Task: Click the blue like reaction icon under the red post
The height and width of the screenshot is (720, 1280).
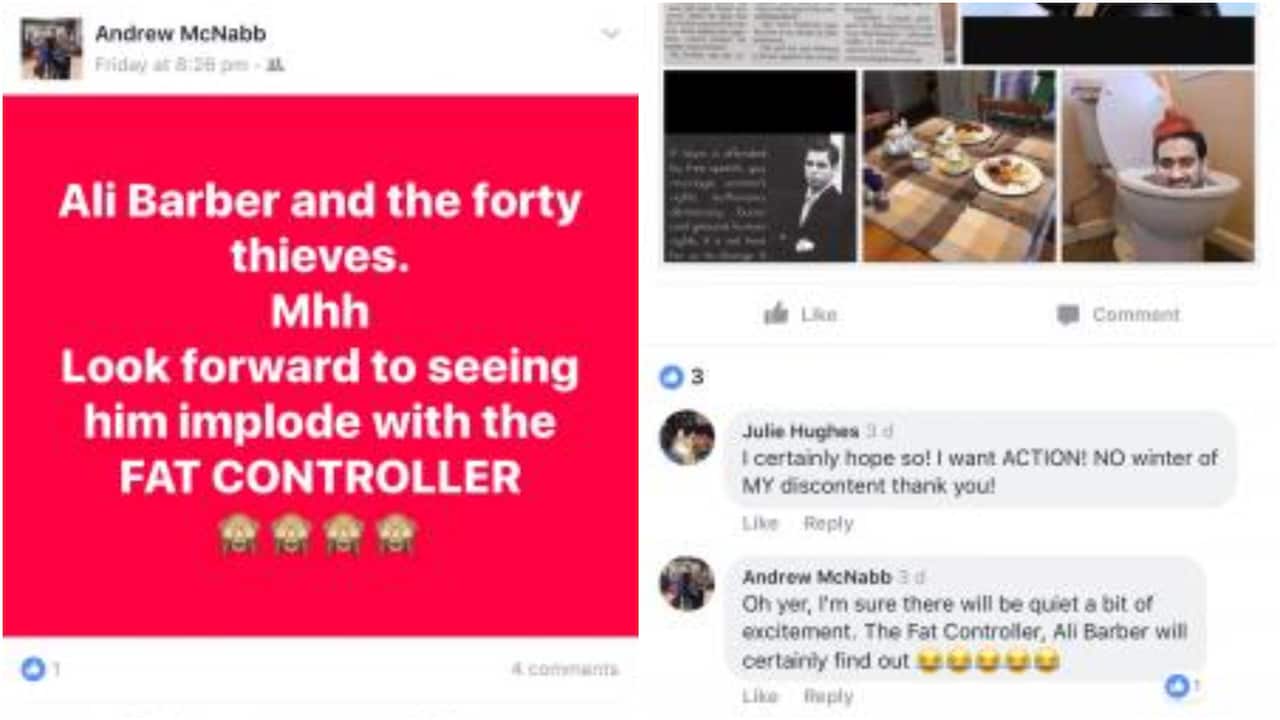Action: point(33,669)
